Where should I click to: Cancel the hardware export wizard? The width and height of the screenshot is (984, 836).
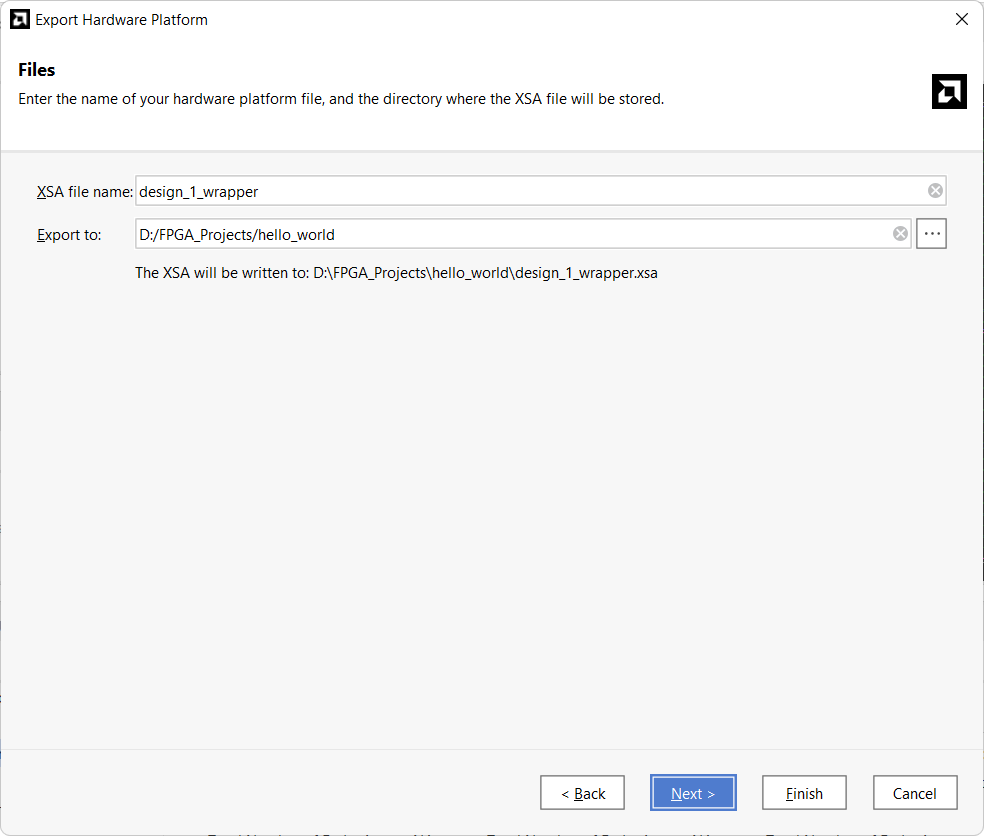tap(914, 793)
